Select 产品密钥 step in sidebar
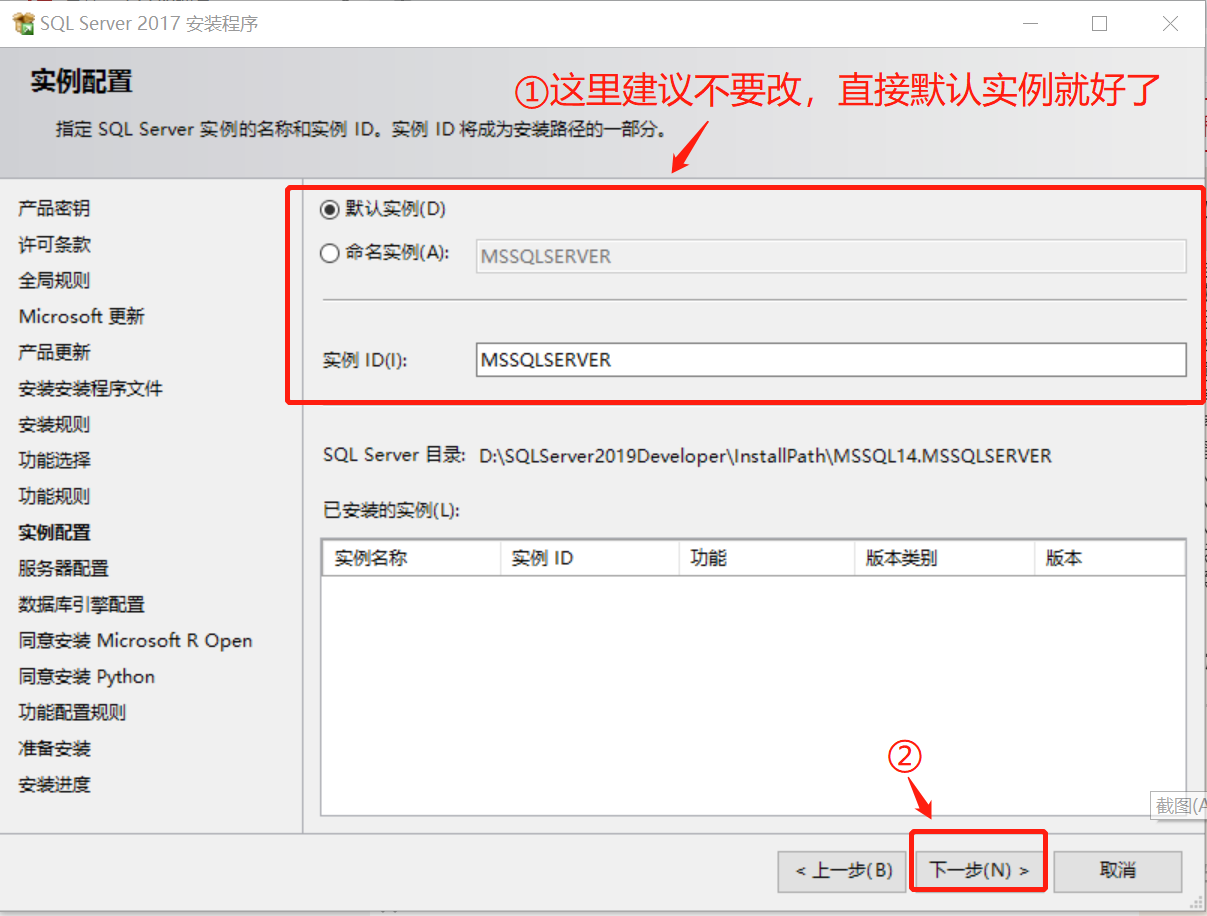1207x916 pixels. 54,208
